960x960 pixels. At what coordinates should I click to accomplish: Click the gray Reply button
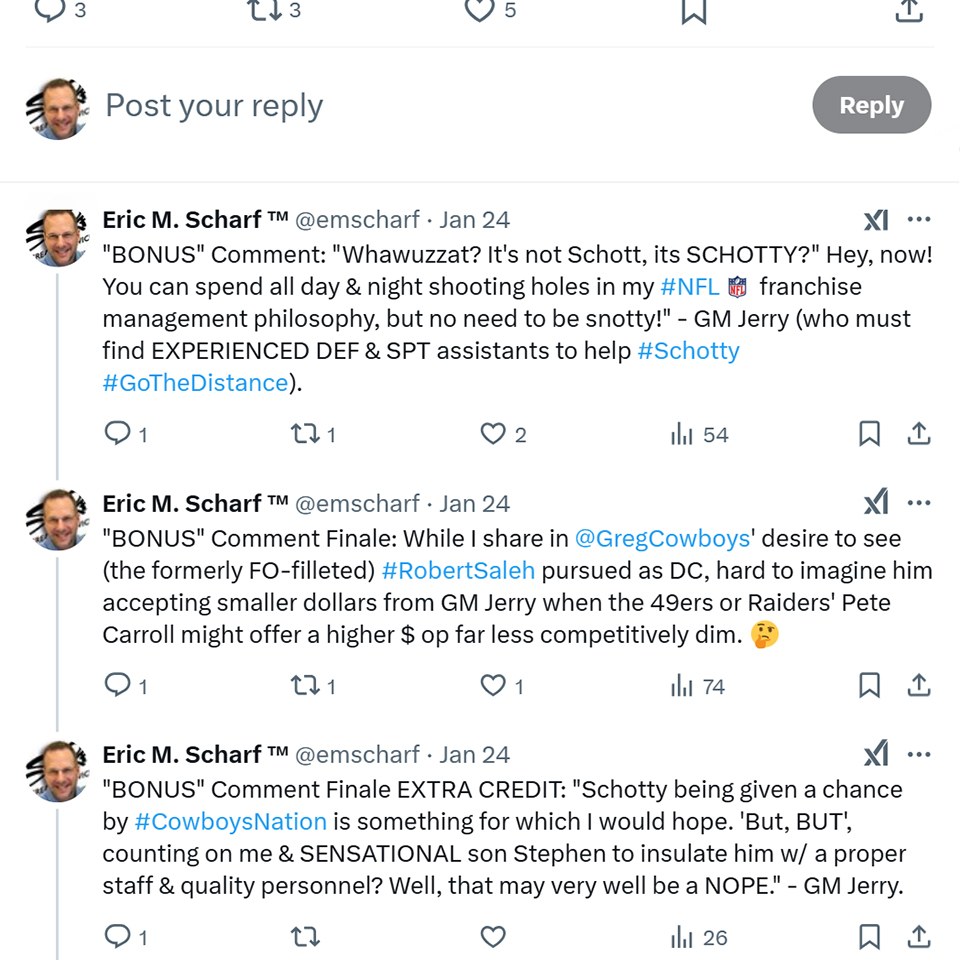872,105
